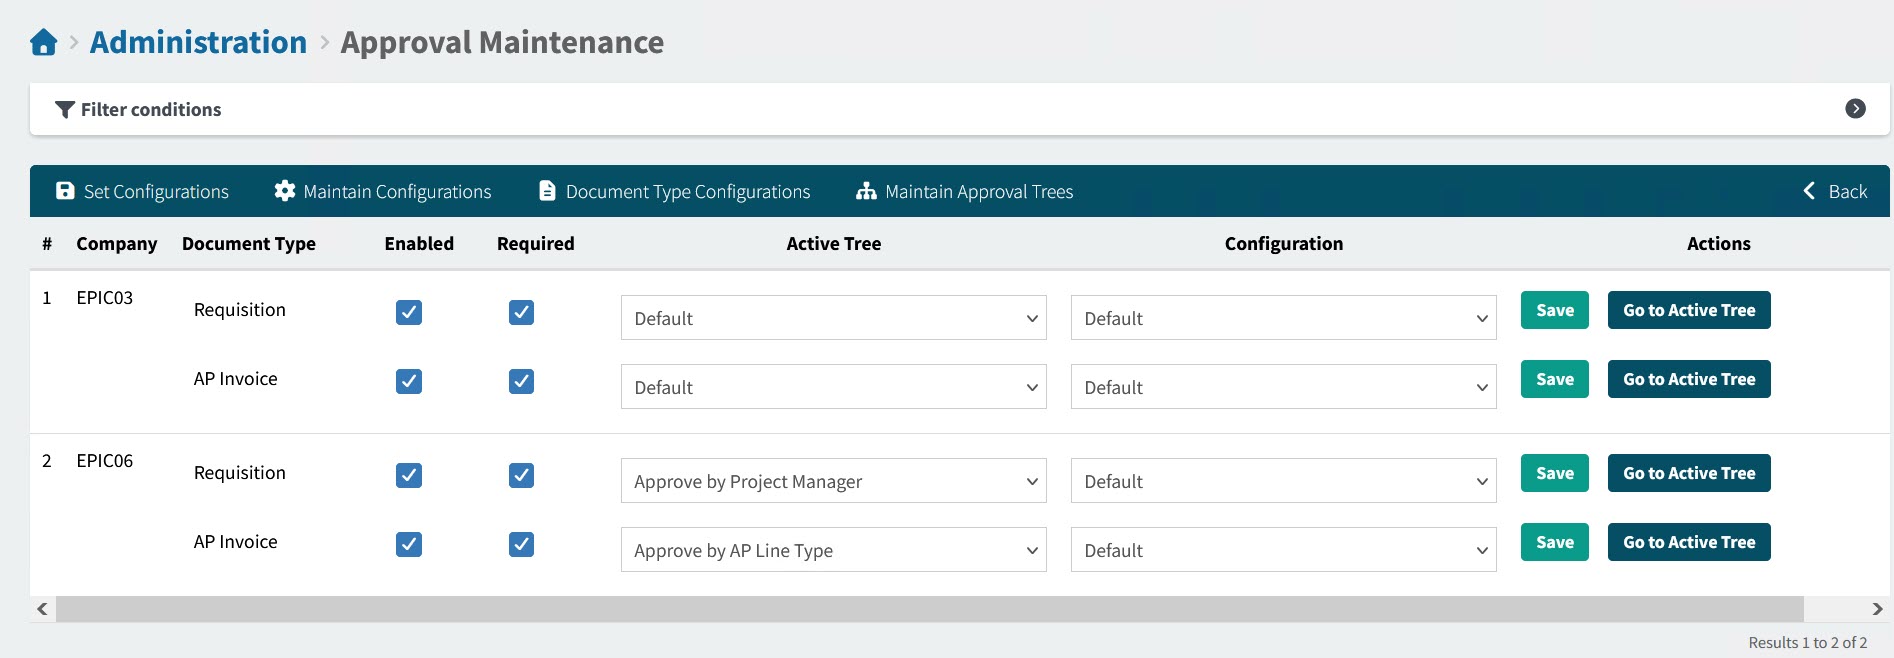Click the Required column header
Screen dimensions: 1894x658
[x=536, y=243]
